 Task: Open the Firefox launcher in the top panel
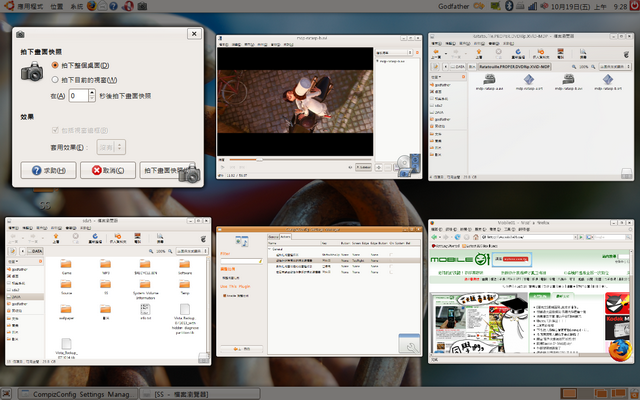[x=92, y=6]
